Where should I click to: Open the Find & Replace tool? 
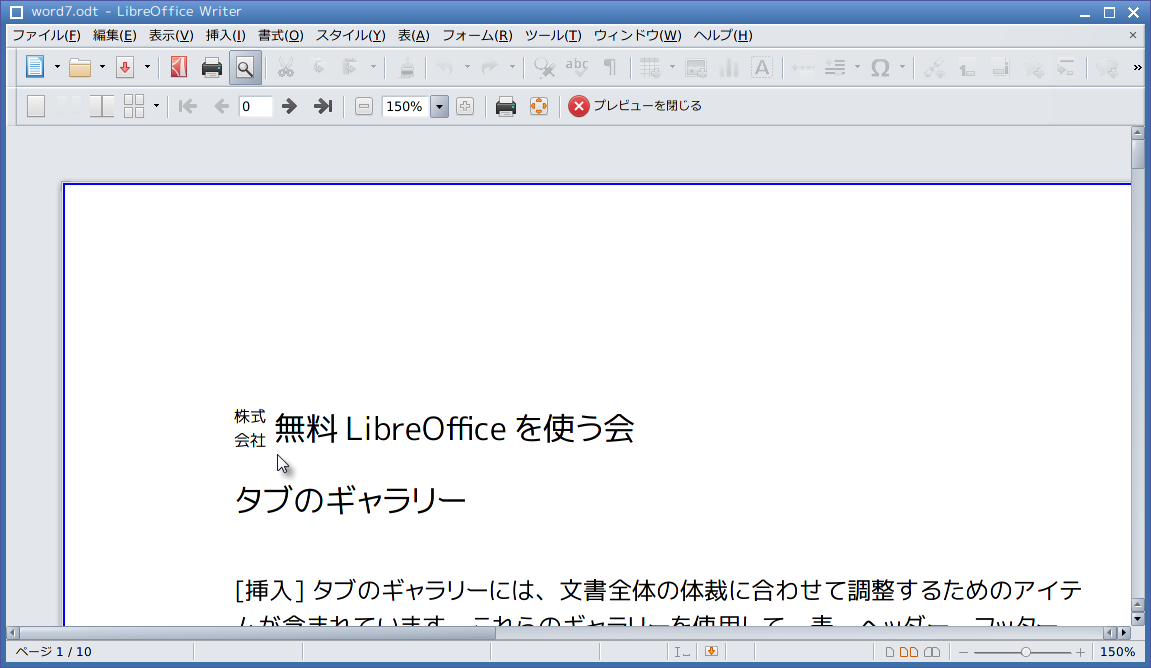(545, 68)
